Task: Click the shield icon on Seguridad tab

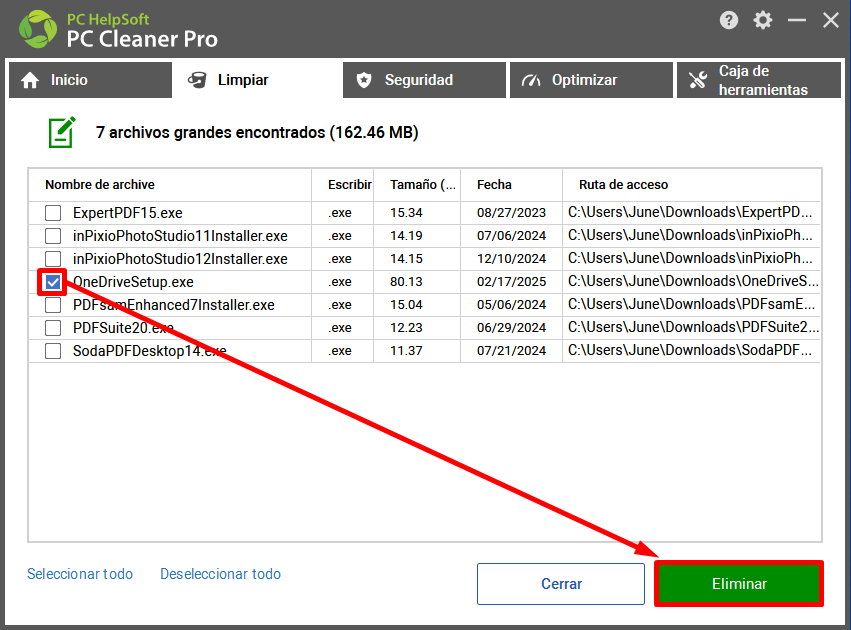Action: tap(364, 80)
